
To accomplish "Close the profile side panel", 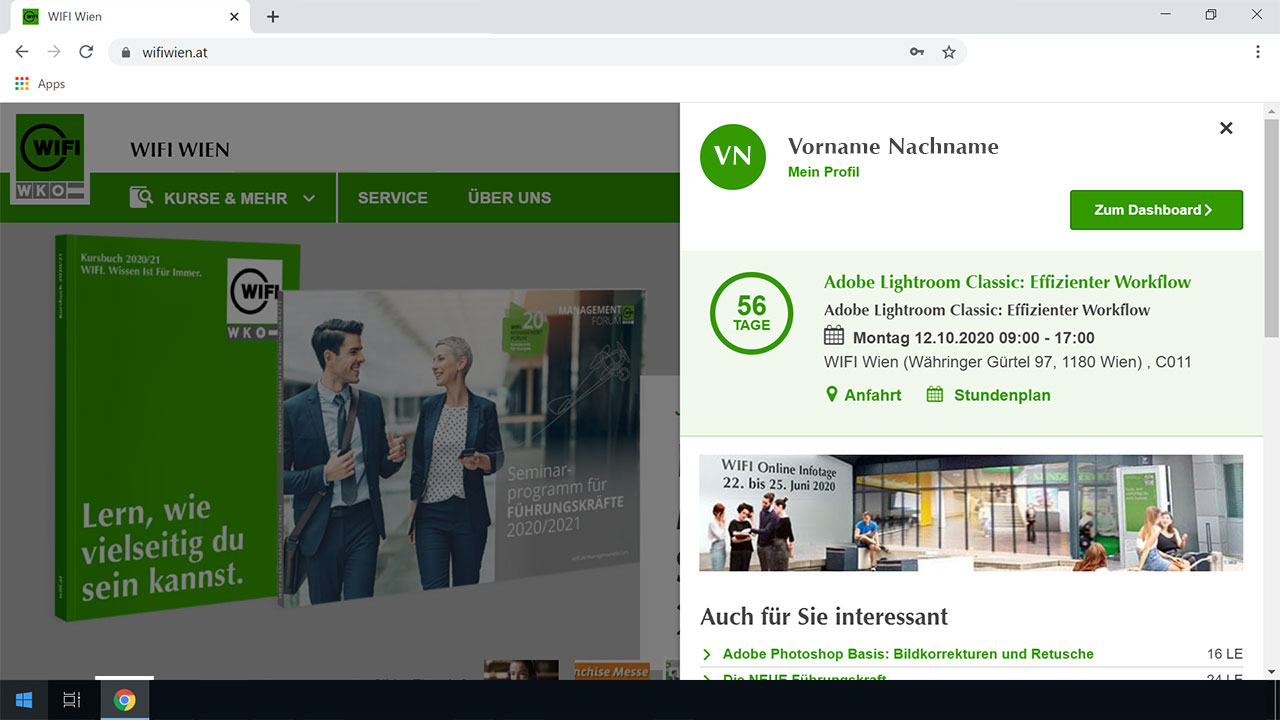I will (1226, 128).
